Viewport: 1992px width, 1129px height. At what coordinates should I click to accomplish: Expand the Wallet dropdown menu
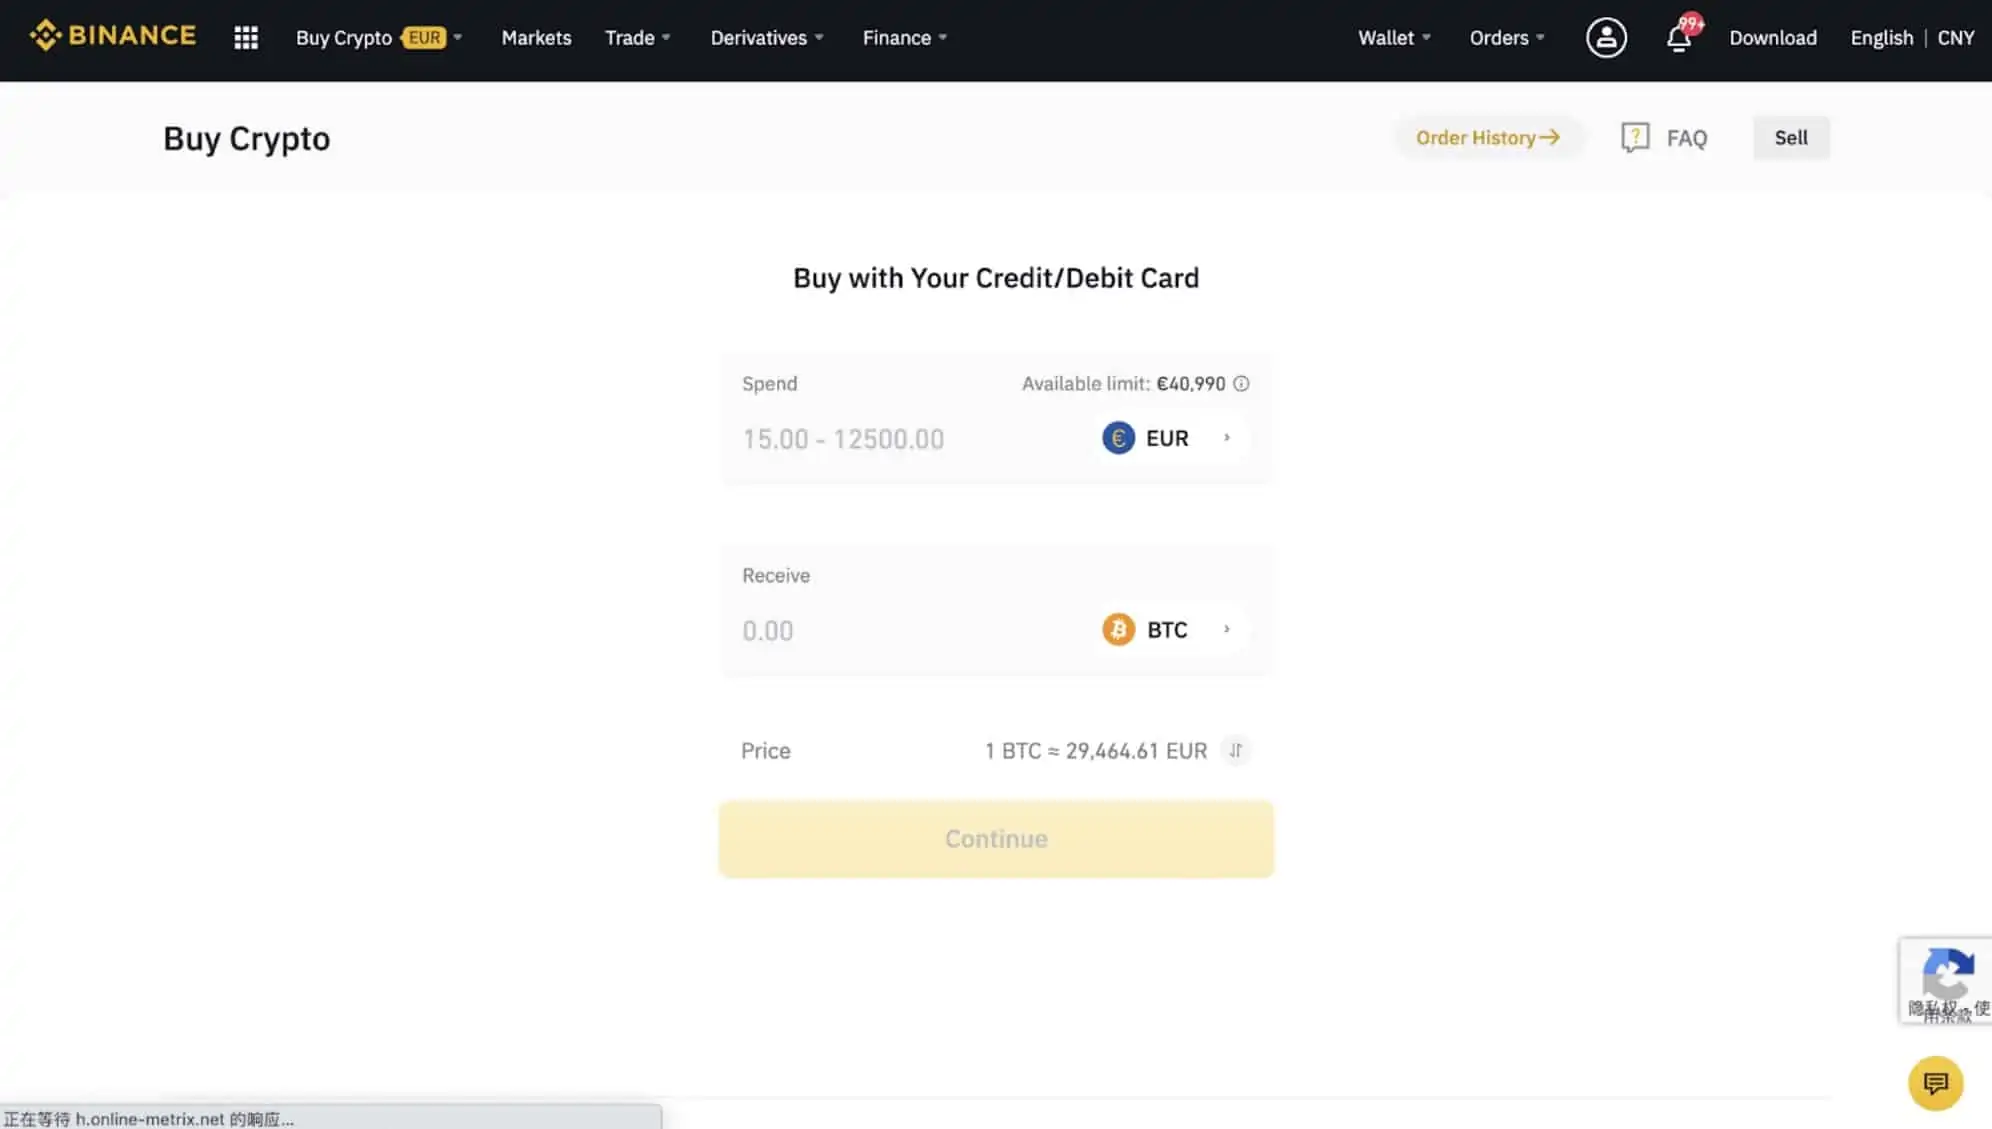[1393, 37]
